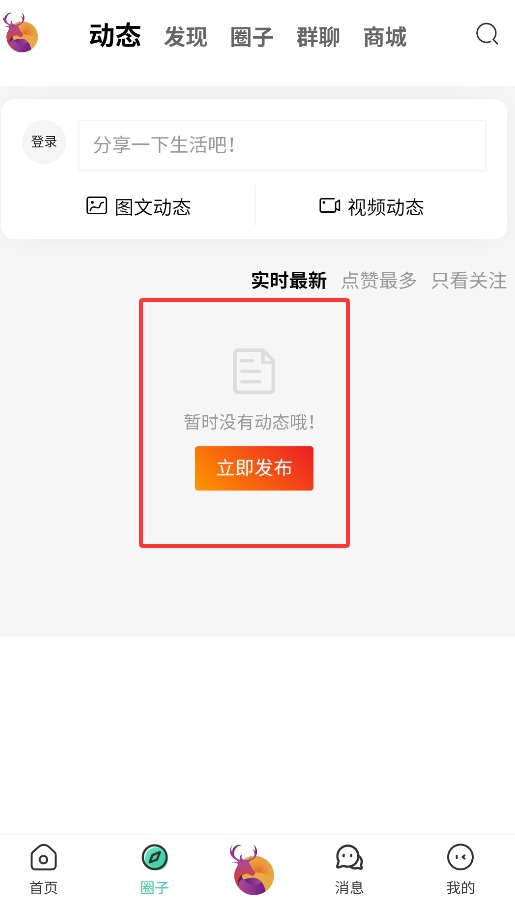This screenshot has height=898, width=515.
Task: Sort by 点赞最多
Action: pos(379,281)
